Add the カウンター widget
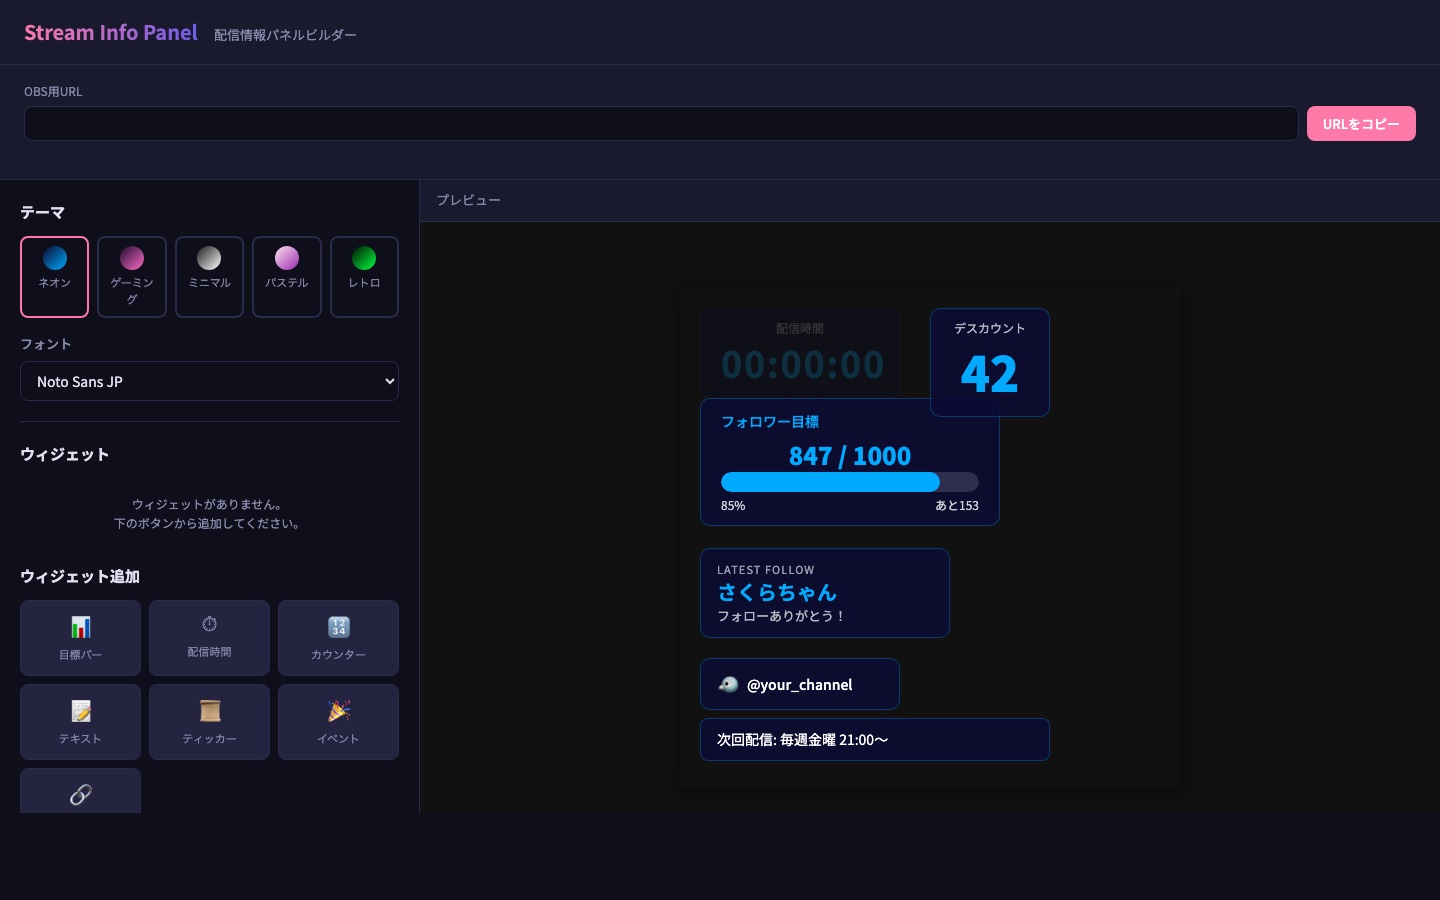 pyautogui.click(x=338, y=638)
